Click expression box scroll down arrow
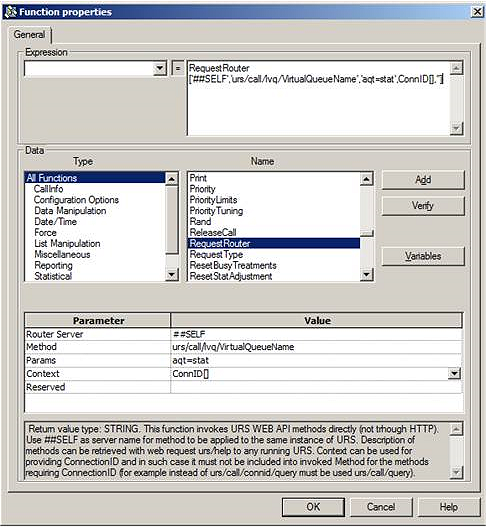The image size is (486, 527). coord(456,129)
